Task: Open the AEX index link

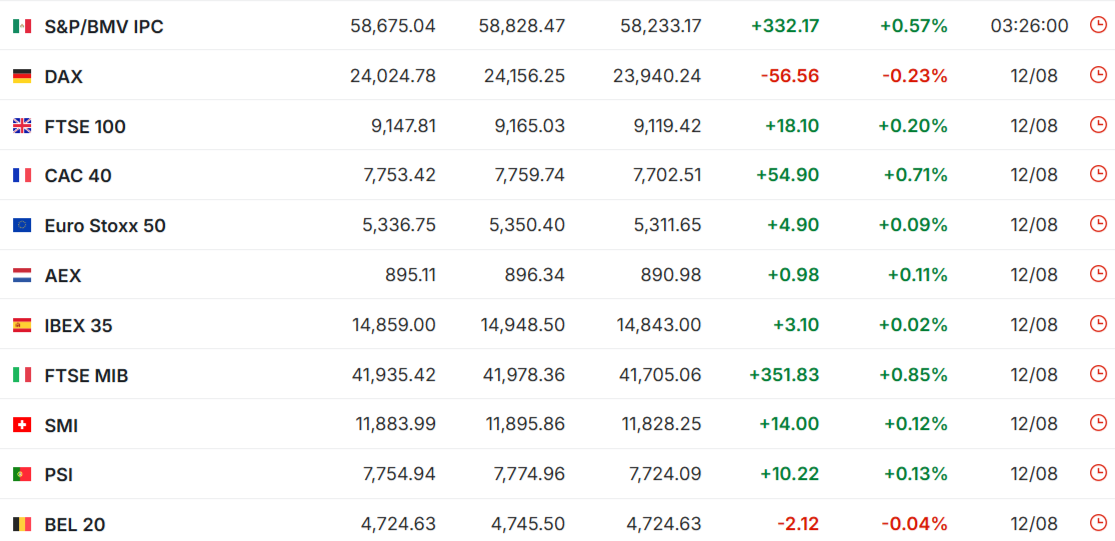Action: point(63,276)
